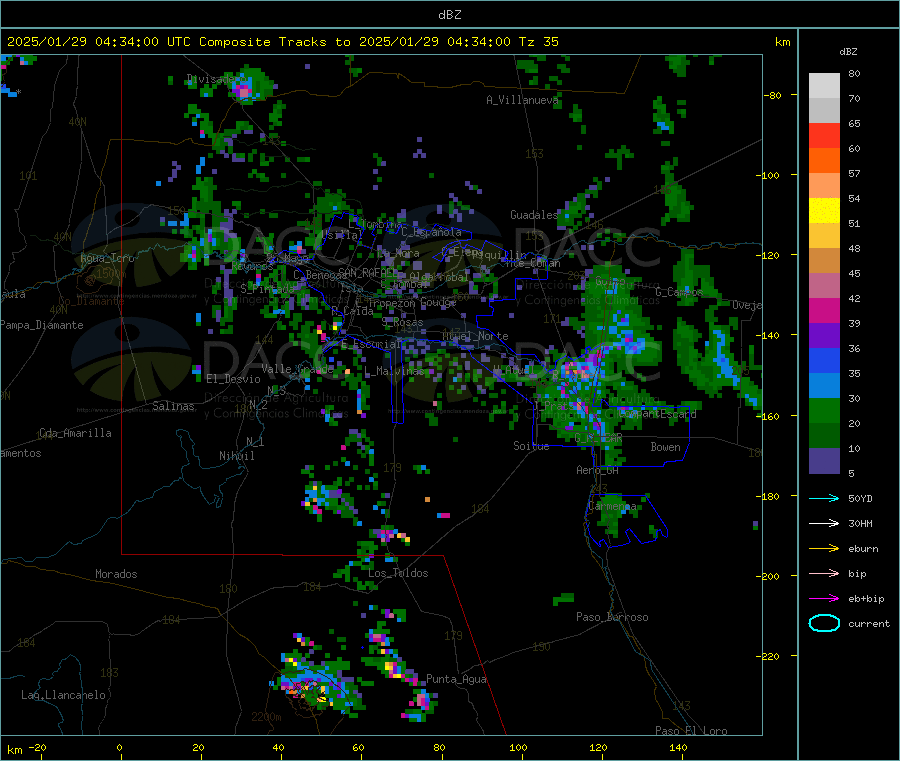The image size is (900, 761).
Task: Select the yellow 54 dBZ color swatch
Action: coord(824,211)
